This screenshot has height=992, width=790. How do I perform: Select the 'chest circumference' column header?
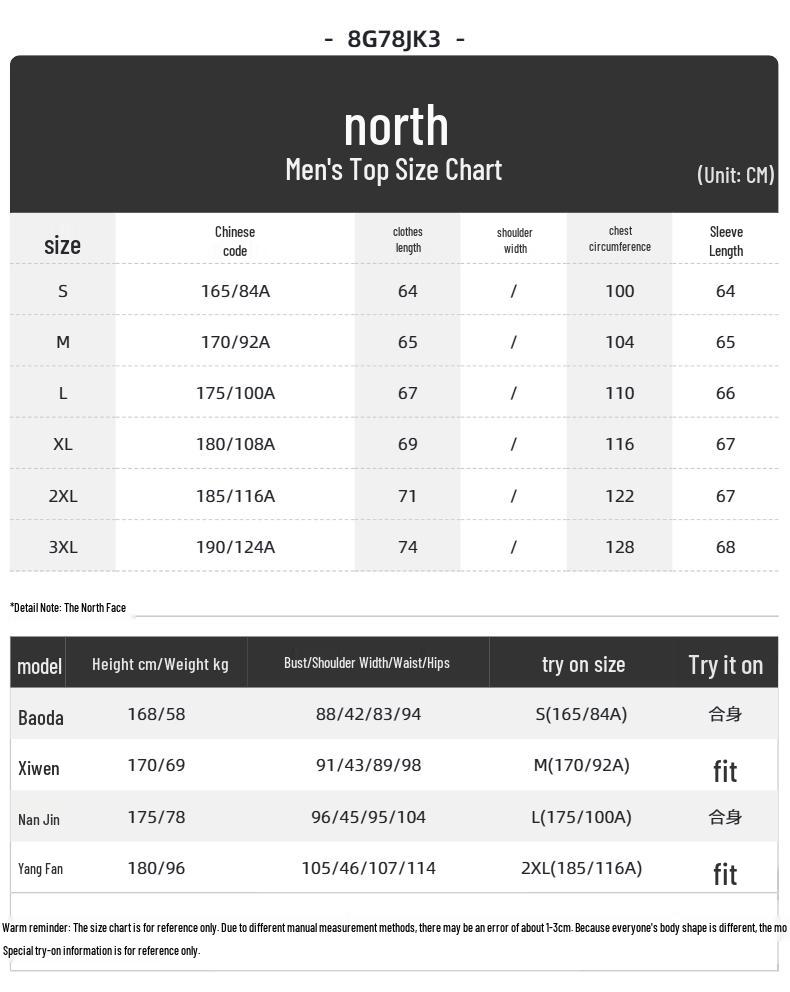(620, 239)
